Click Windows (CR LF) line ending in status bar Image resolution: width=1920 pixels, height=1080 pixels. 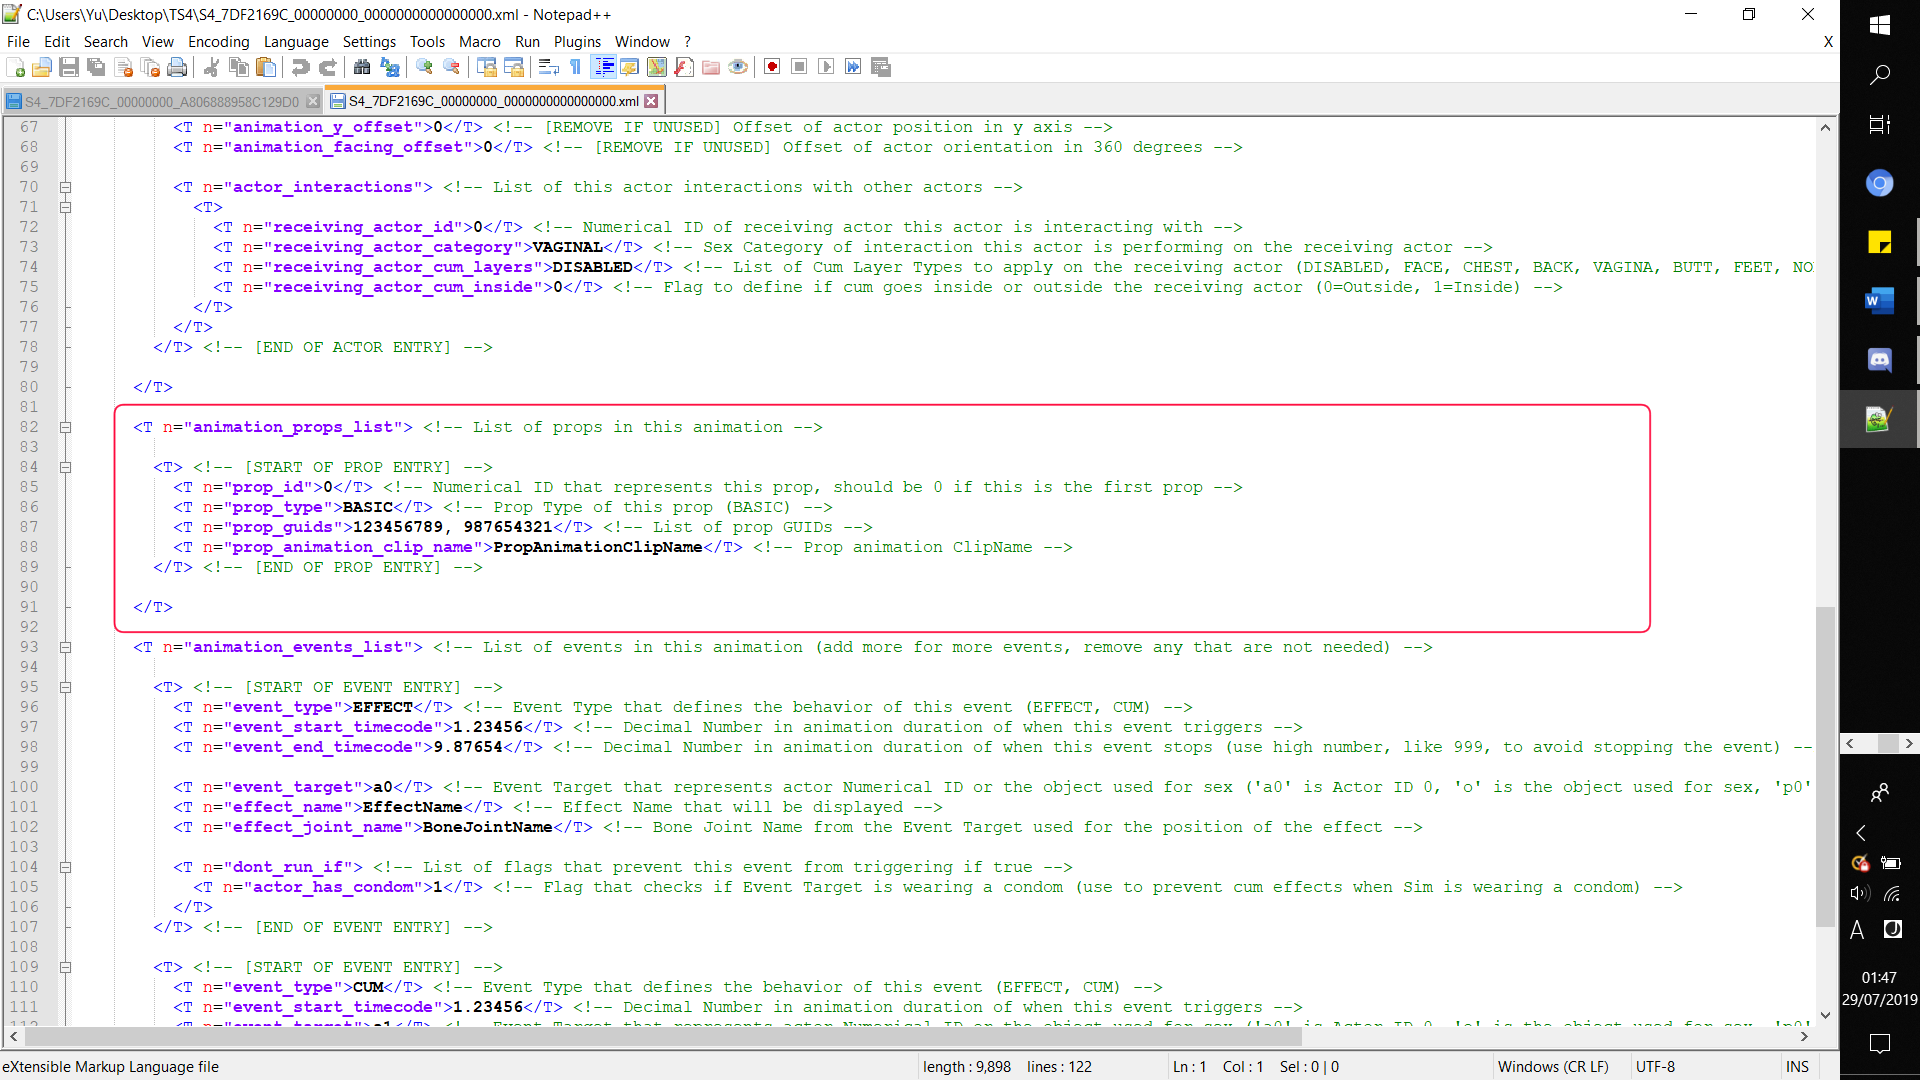click(1553, 1067)
